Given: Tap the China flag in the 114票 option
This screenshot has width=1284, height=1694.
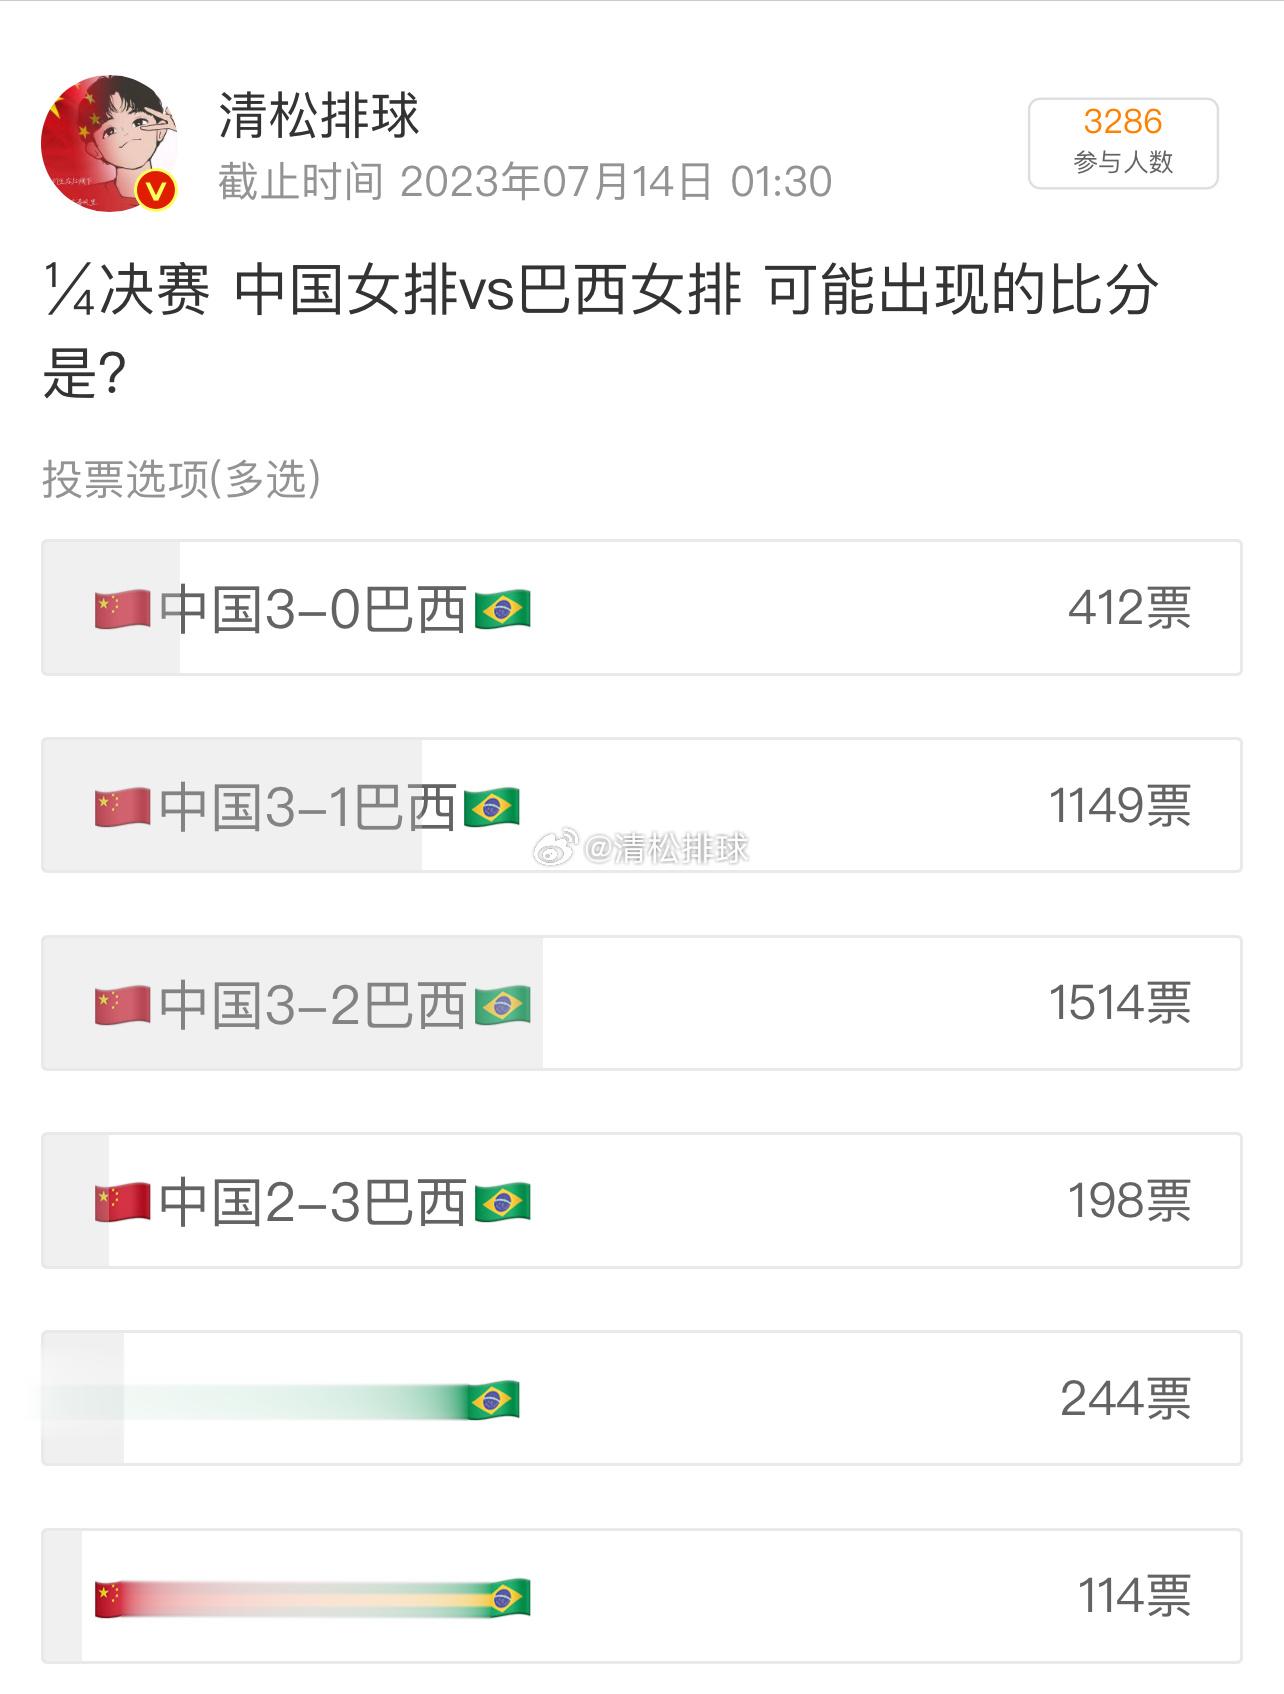Looking at the screenshot, I should point(111,1598).
